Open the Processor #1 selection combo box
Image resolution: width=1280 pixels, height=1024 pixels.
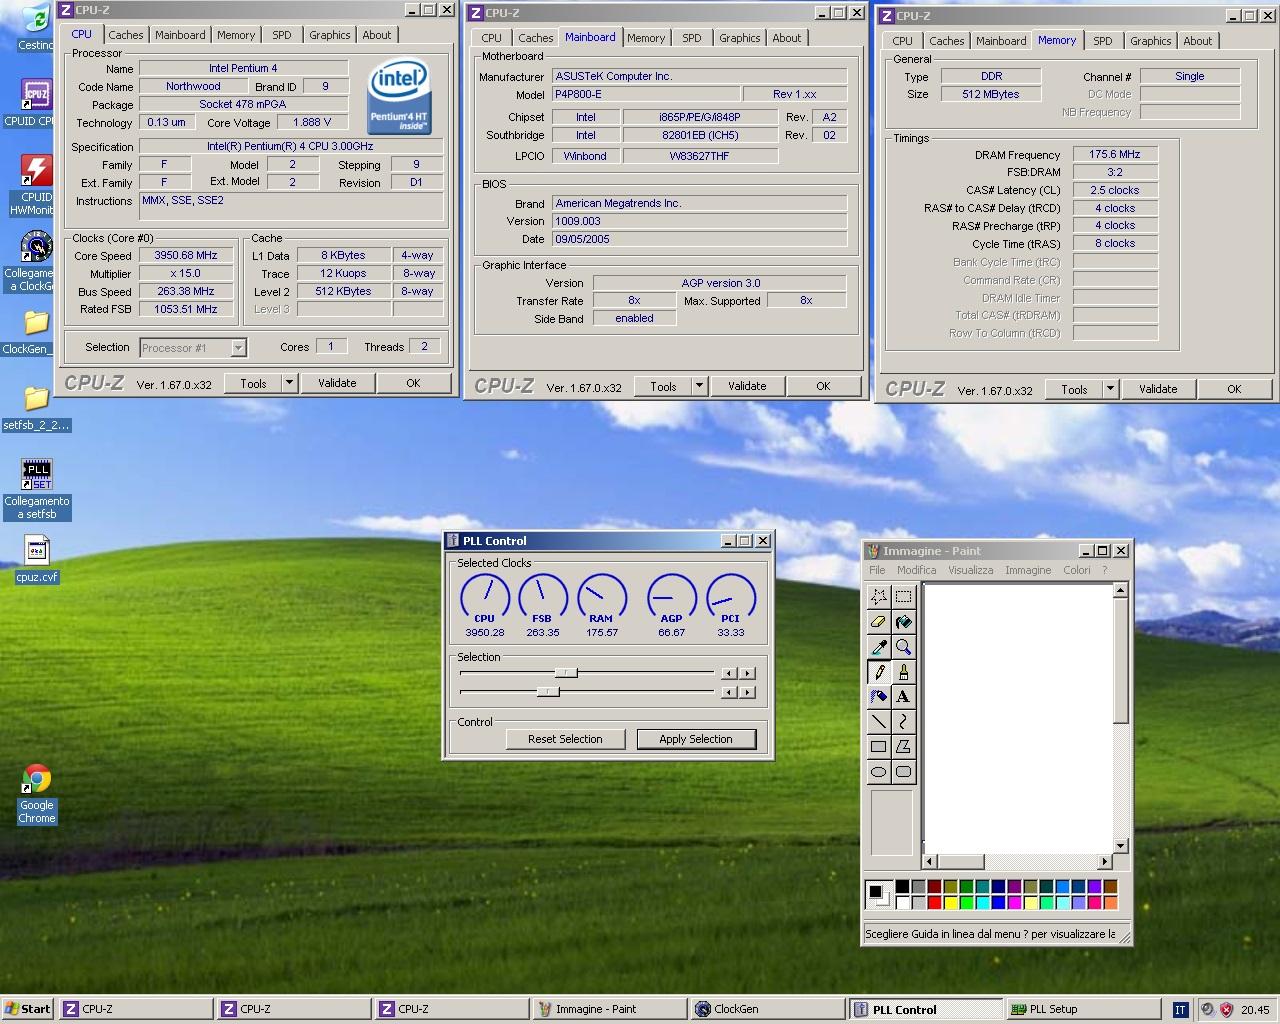click(x=193, y=348)
